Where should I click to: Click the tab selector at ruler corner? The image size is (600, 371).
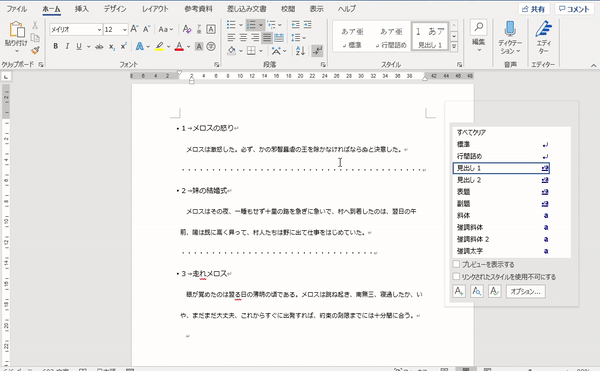[x=6, y=77]
